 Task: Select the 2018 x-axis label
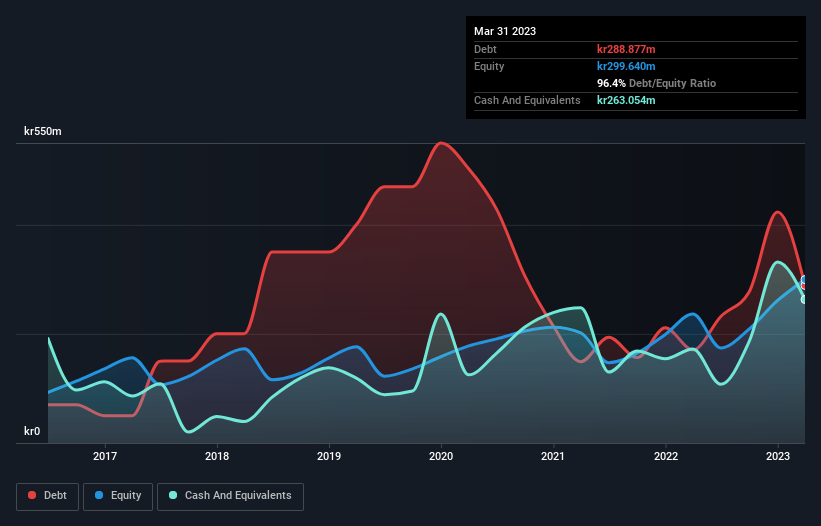point(217,456)
